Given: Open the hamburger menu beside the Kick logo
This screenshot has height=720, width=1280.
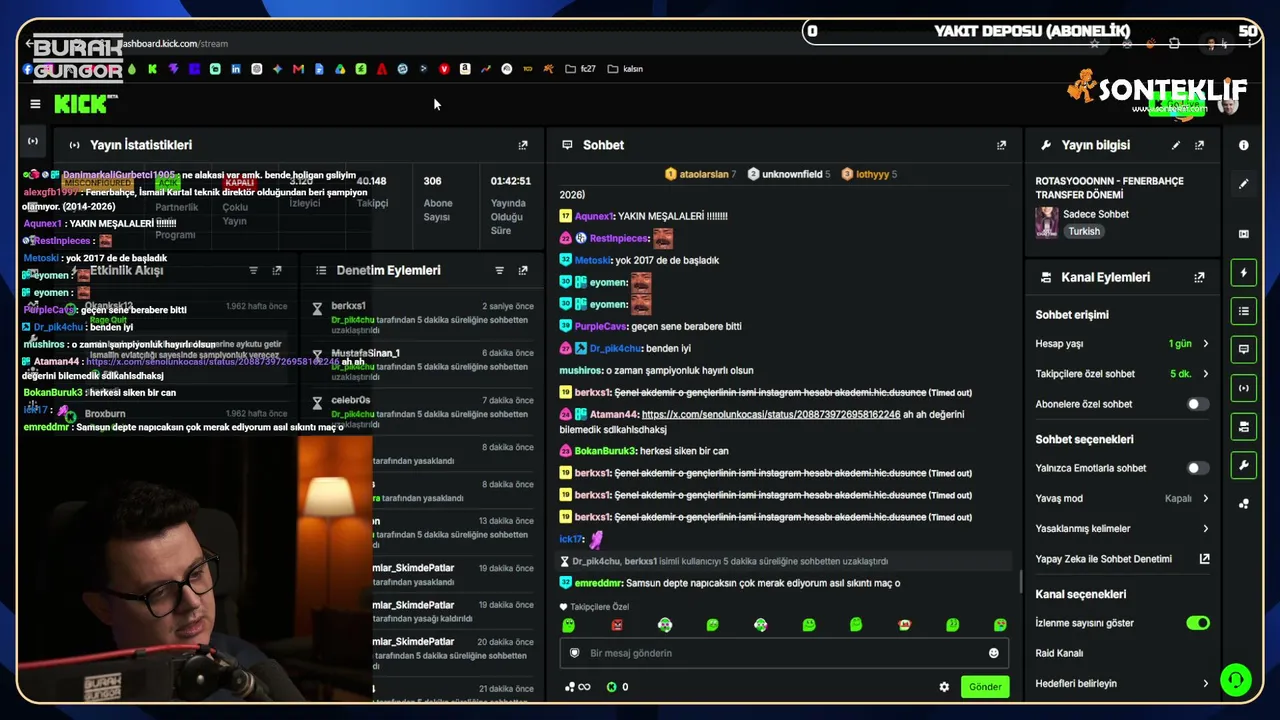Looking at the screenshot, I should (x=35, y=104).
